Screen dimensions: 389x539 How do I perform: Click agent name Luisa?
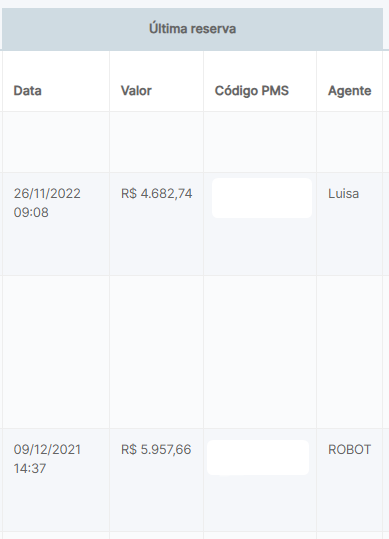[343, 194]
